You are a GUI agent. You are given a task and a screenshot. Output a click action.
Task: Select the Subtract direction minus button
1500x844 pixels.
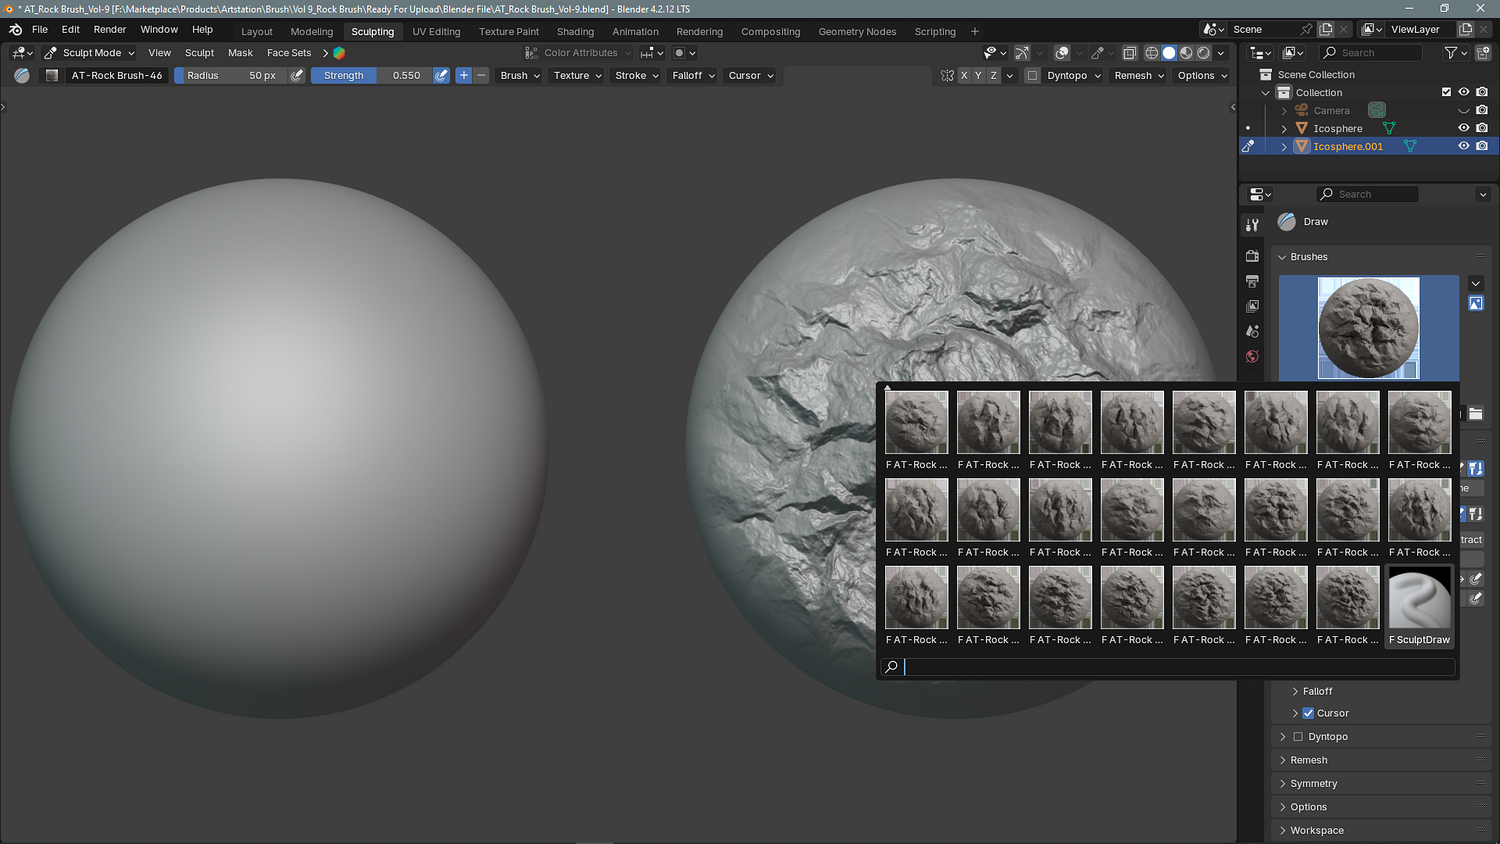click(481, 76)
